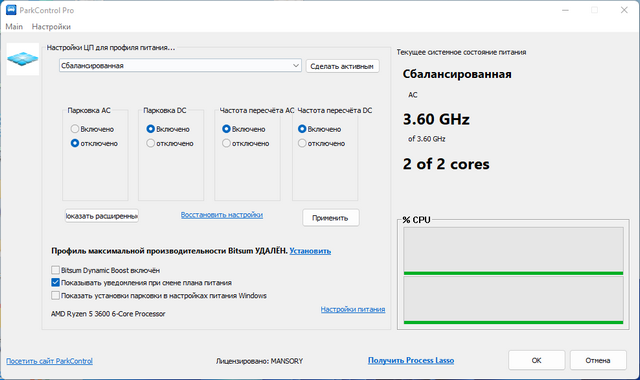Click the upper CPU core usage graph
The height and width of the screenshot is (380, 640).
click(513, 251)
